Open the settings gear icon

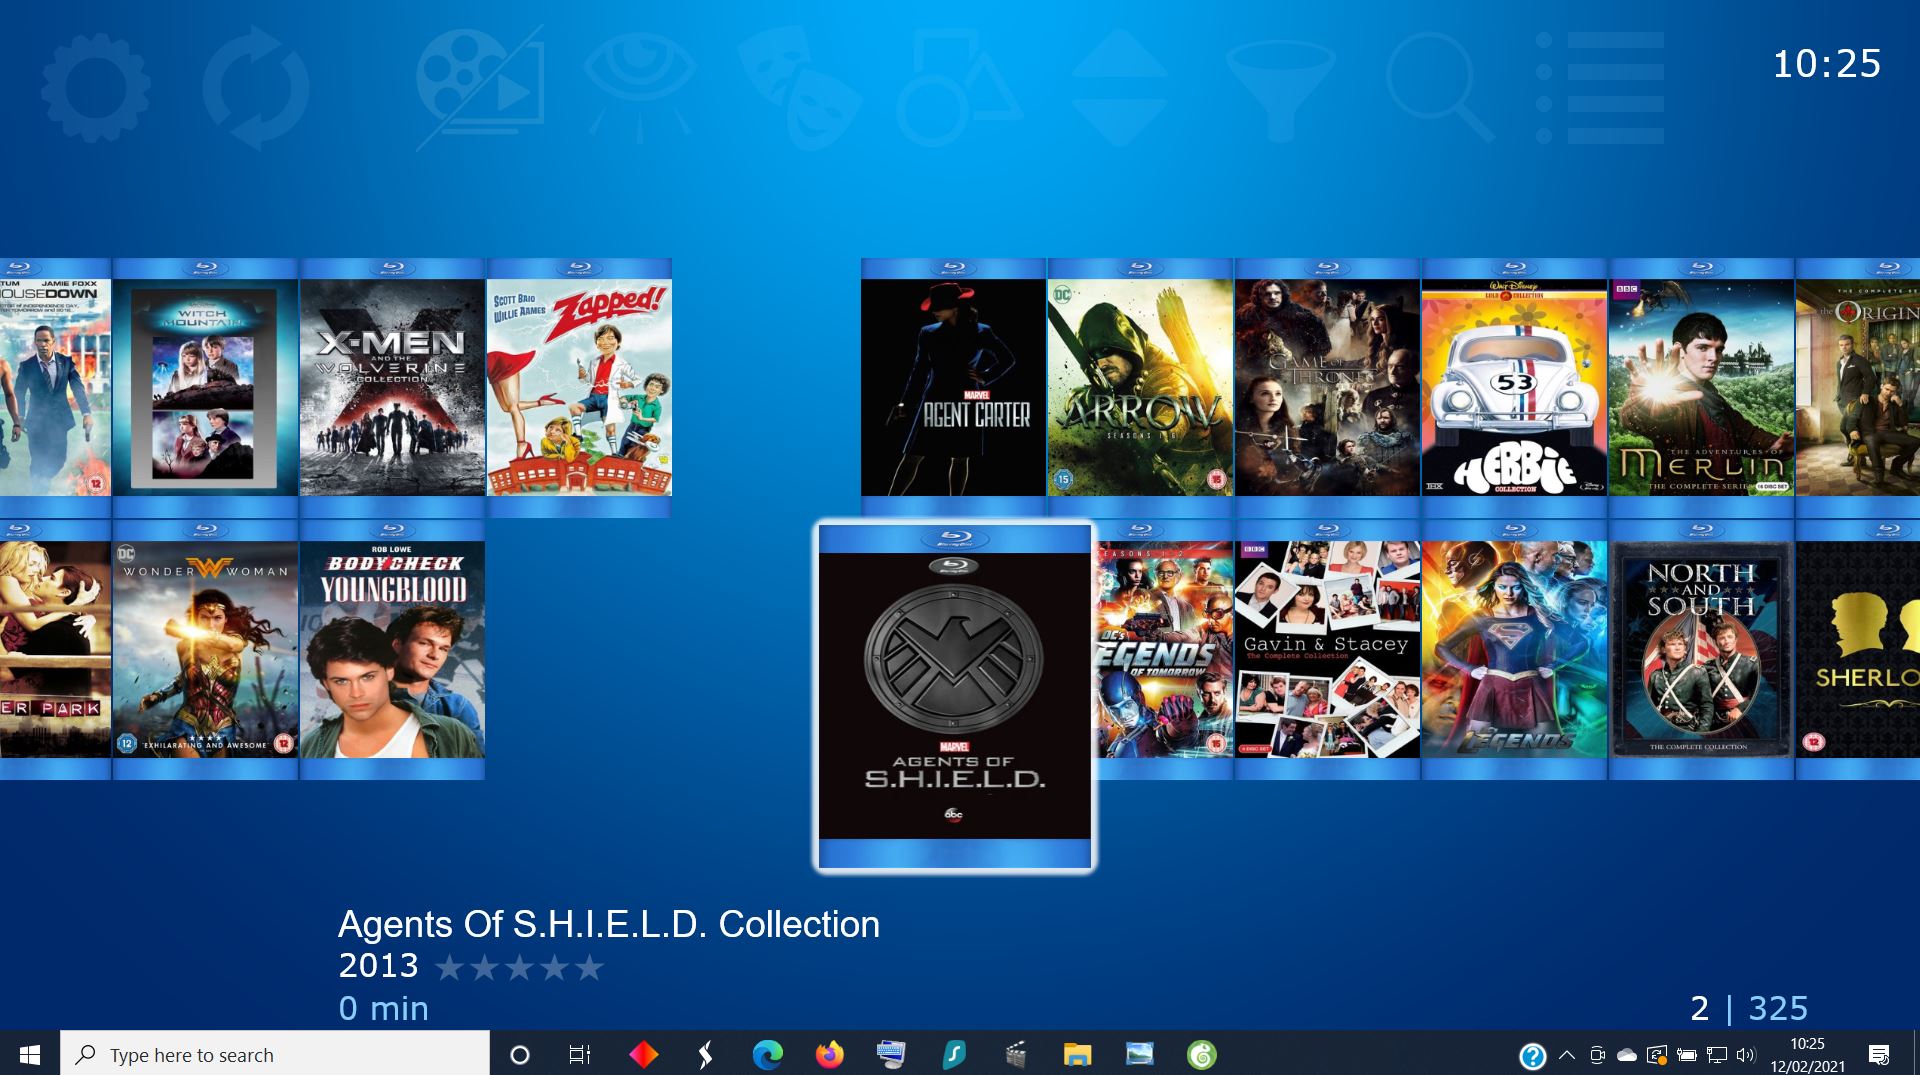pyautogui.click(x=95, y=89)
